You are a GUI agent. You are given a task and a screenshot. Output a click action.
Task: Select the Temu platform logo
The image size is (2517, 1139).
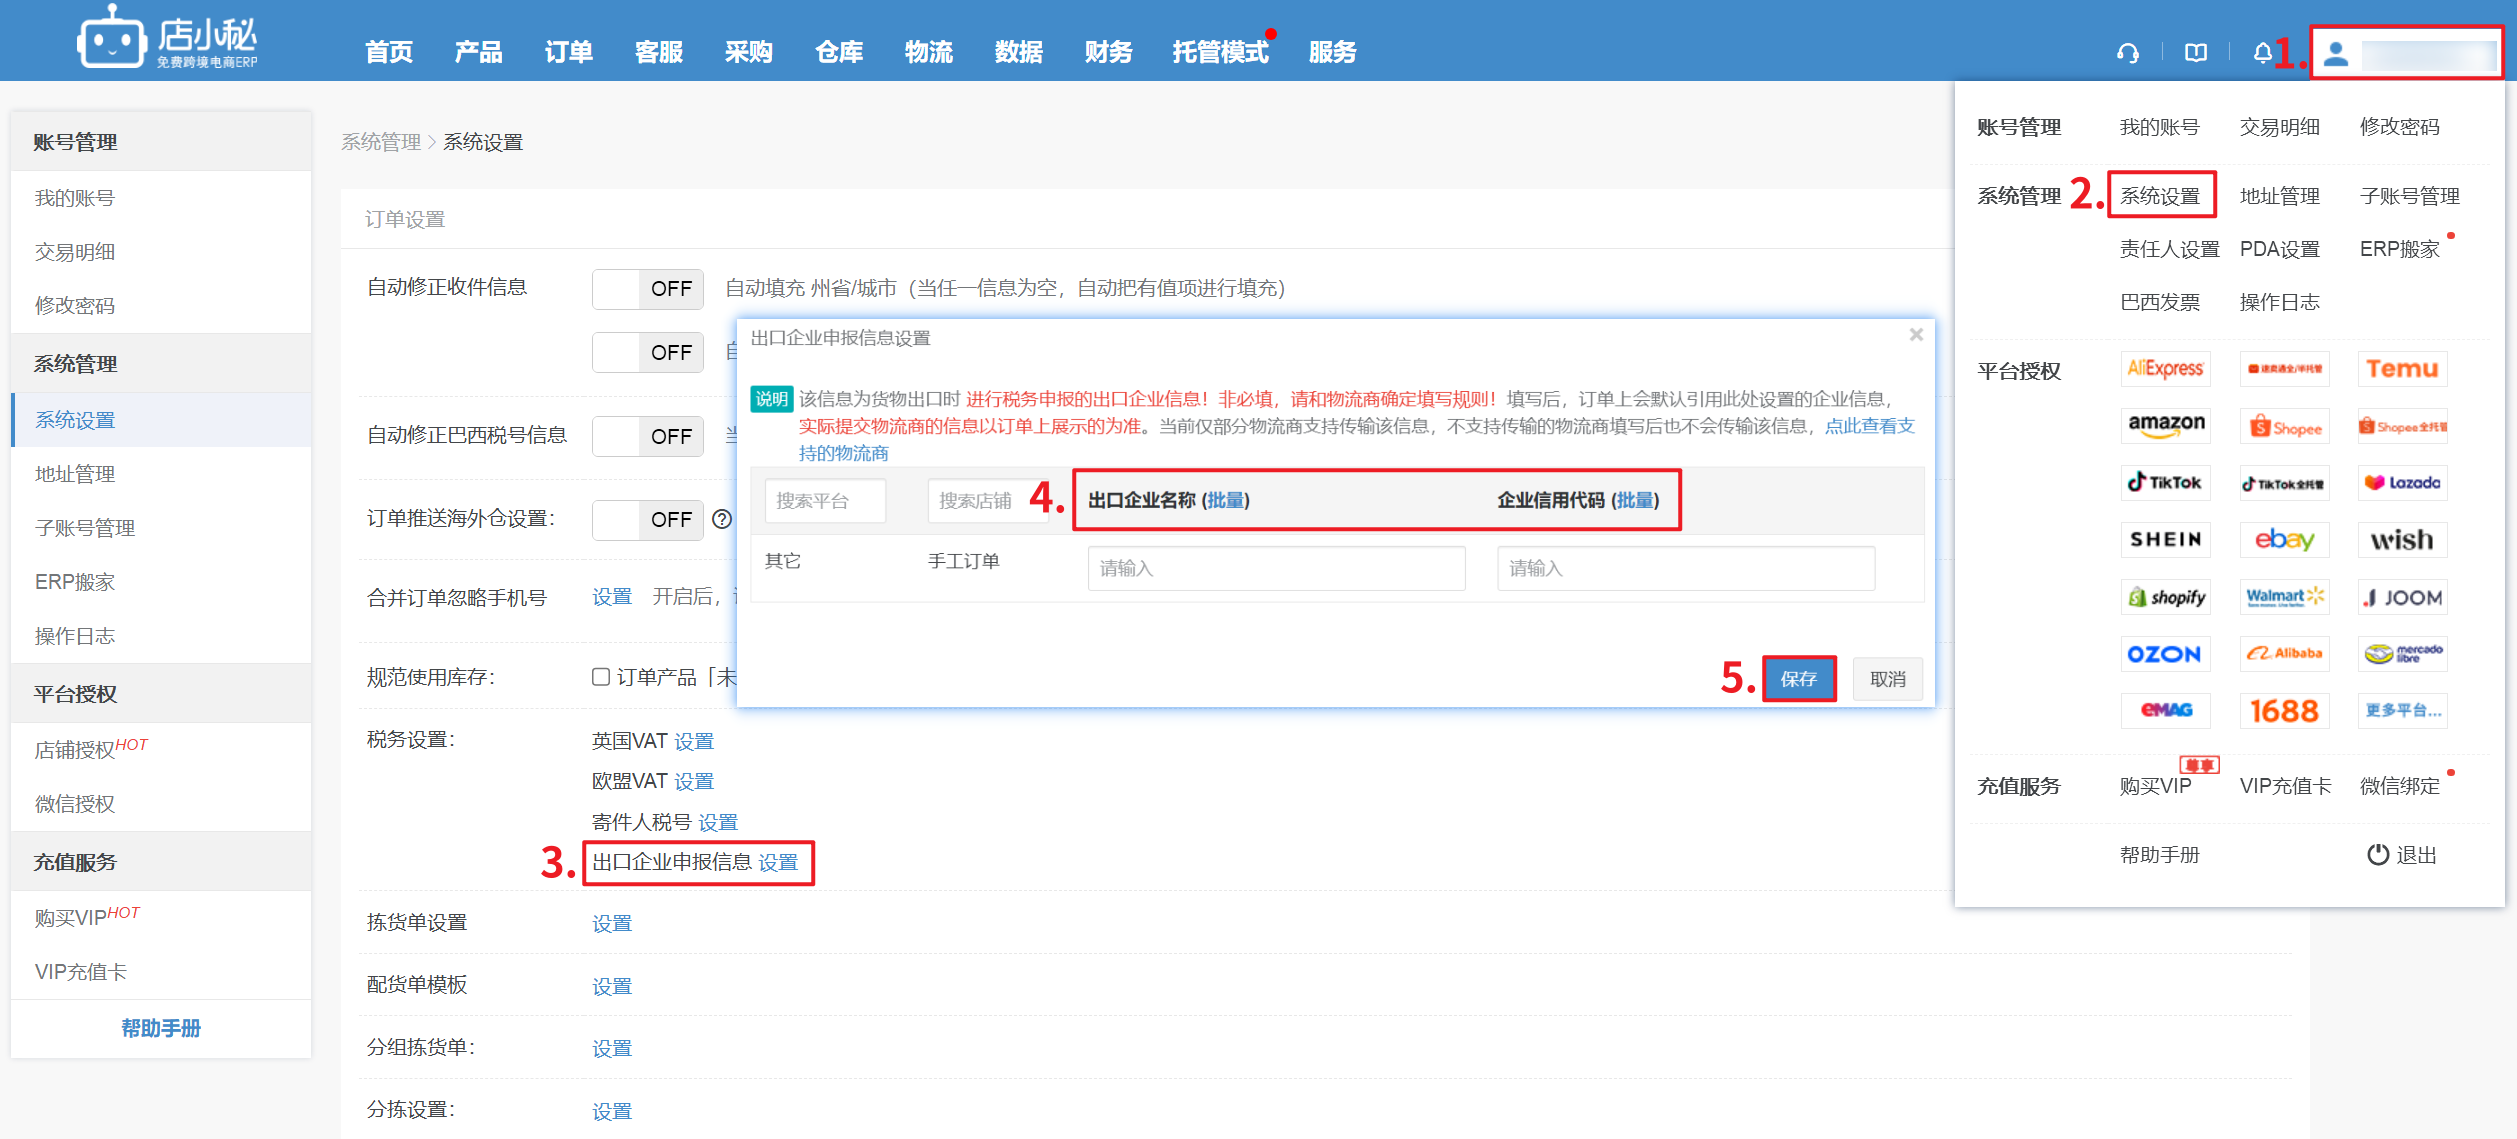pyautogui.click(x=2402, y=369)
